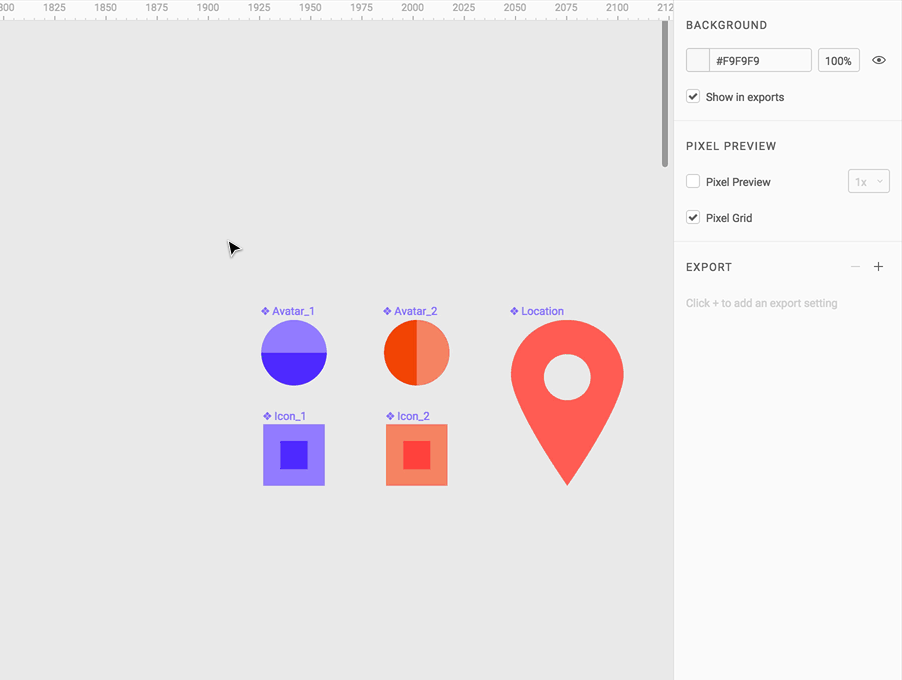Click the purple Icon_1 square
The width and height of the screenshot is (902, 680).
(294, 455)
